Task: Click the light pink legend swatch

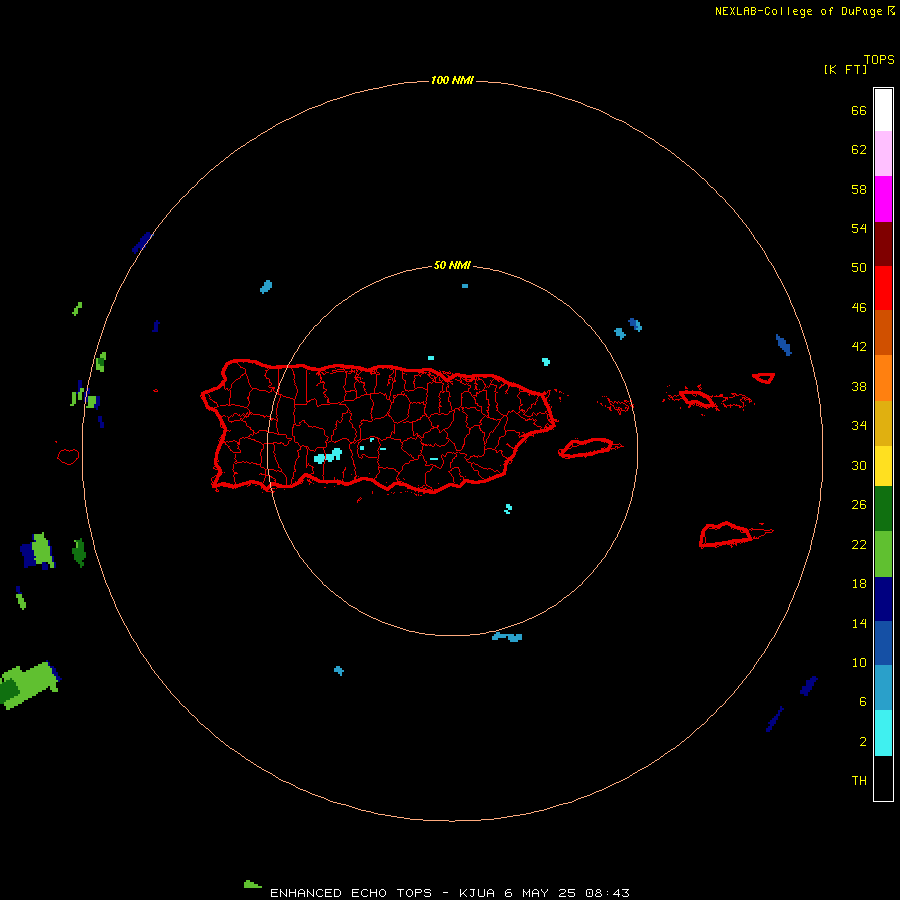Action: pos(883,154)
